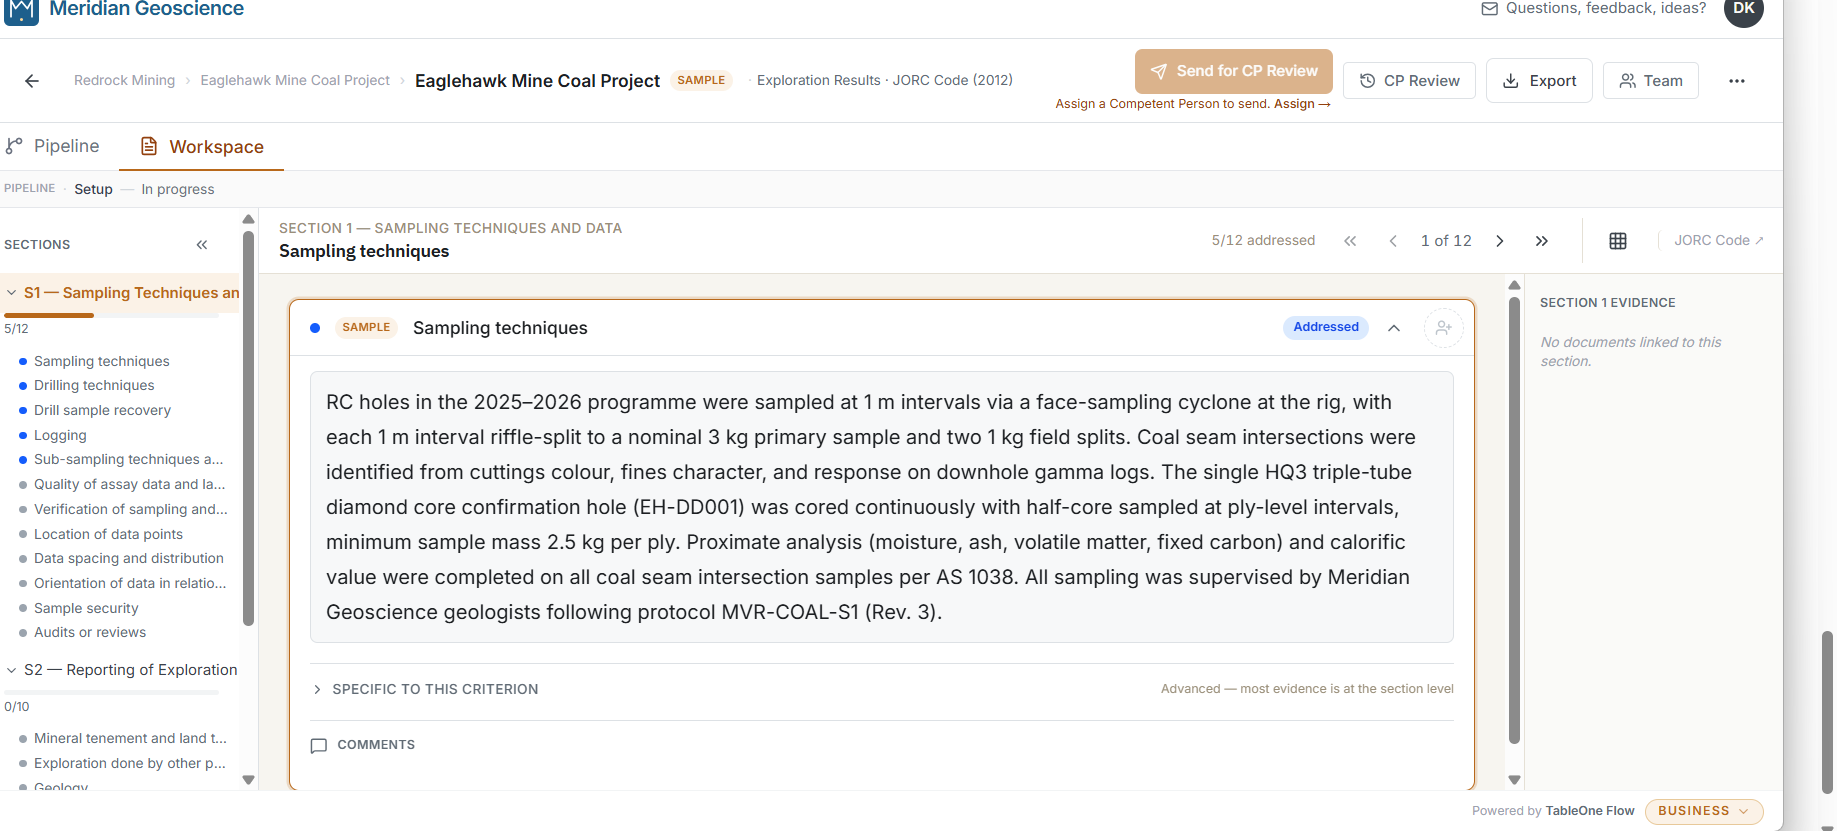Switch to the Workspace tab
This screenshot has height=831, width=1837.
[x=202, y=147]
